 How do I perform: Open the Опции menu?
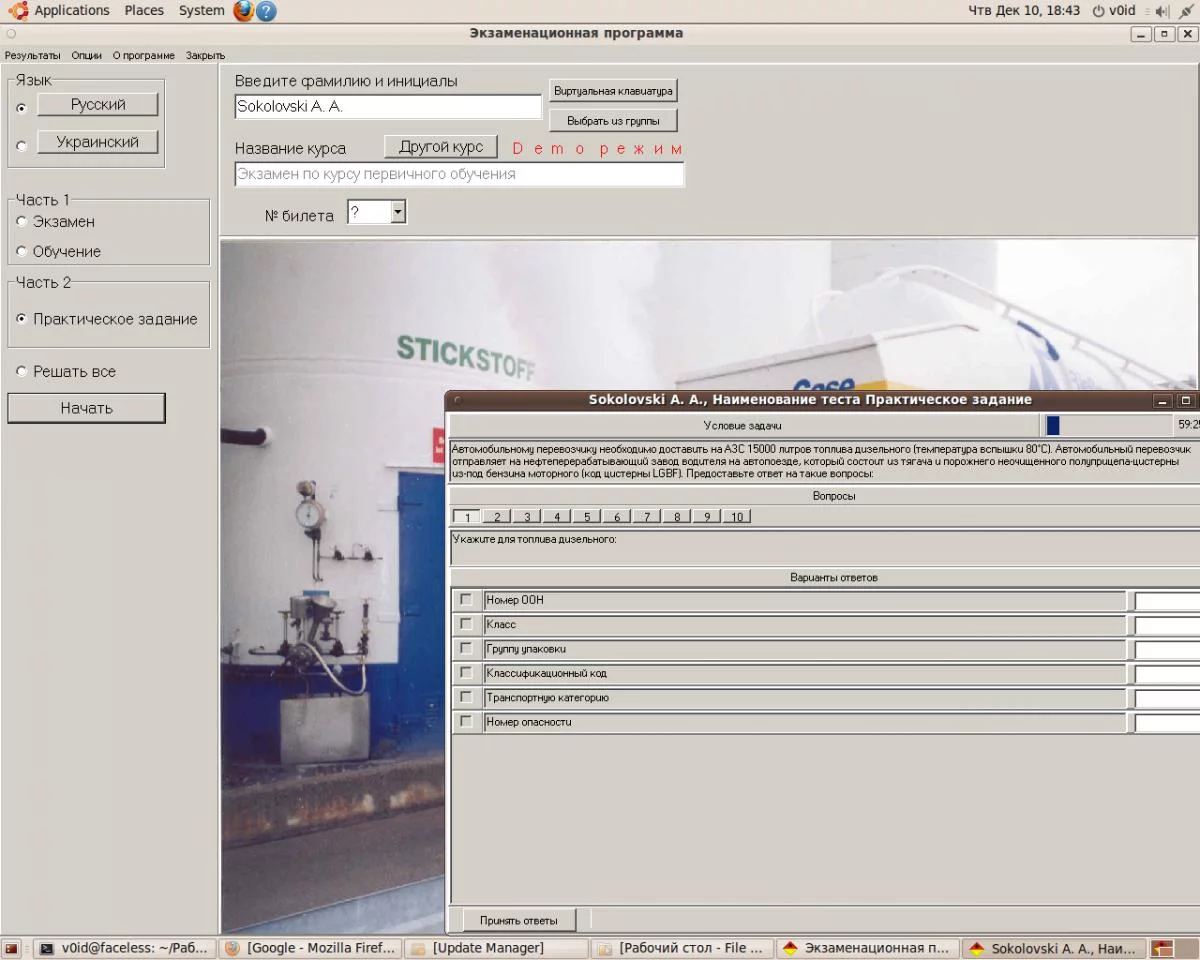pos(87,55)
